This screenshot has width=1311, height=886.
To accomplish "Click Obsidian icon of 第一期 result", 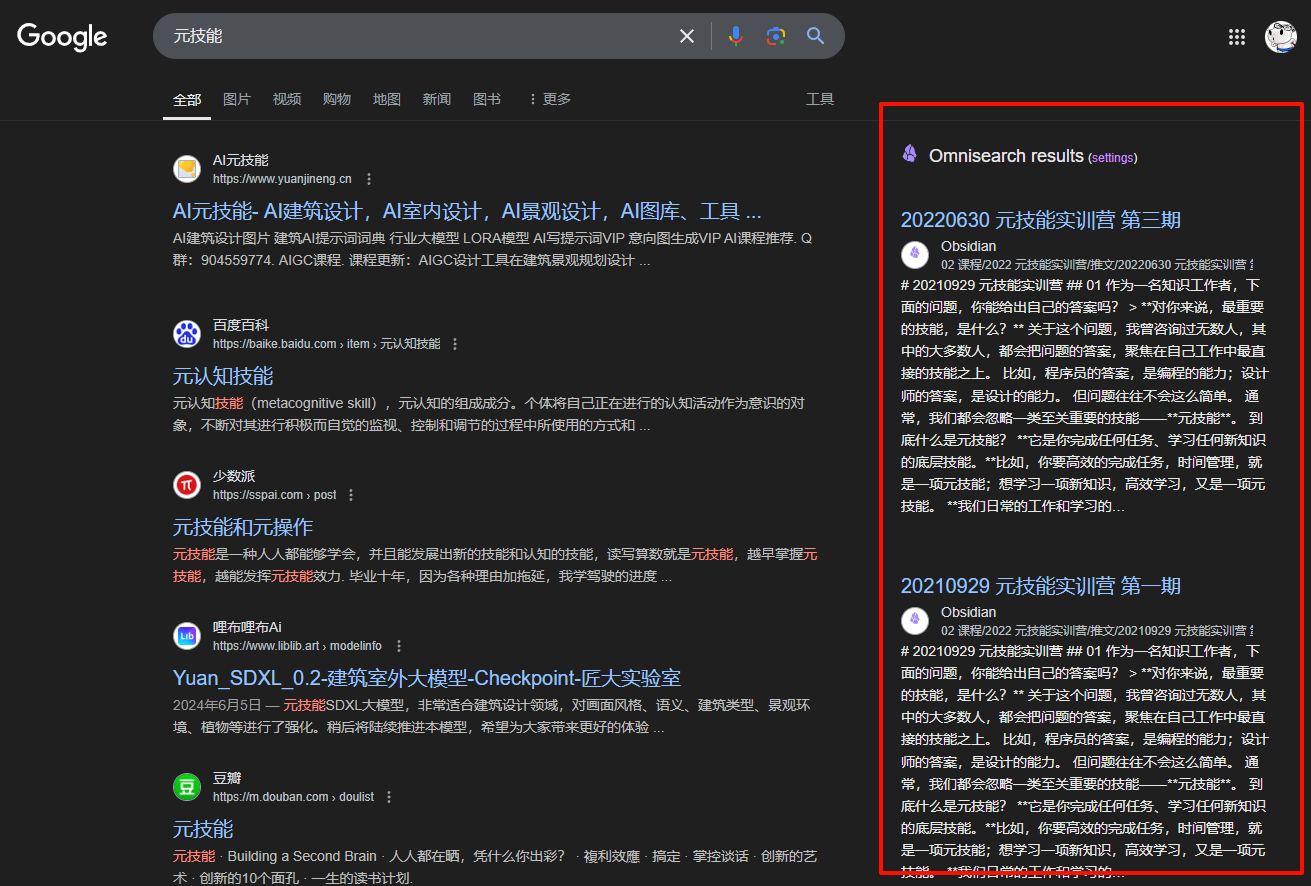I will (915, 621).
